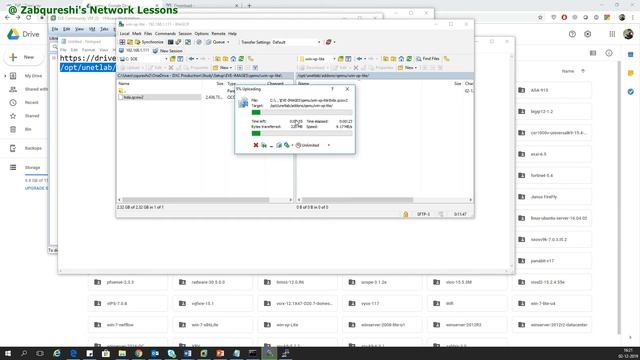Open Bin in Drive sidebar
This screenshot has width=640, height=360.
pyautogui.click(x=28, y=129)
